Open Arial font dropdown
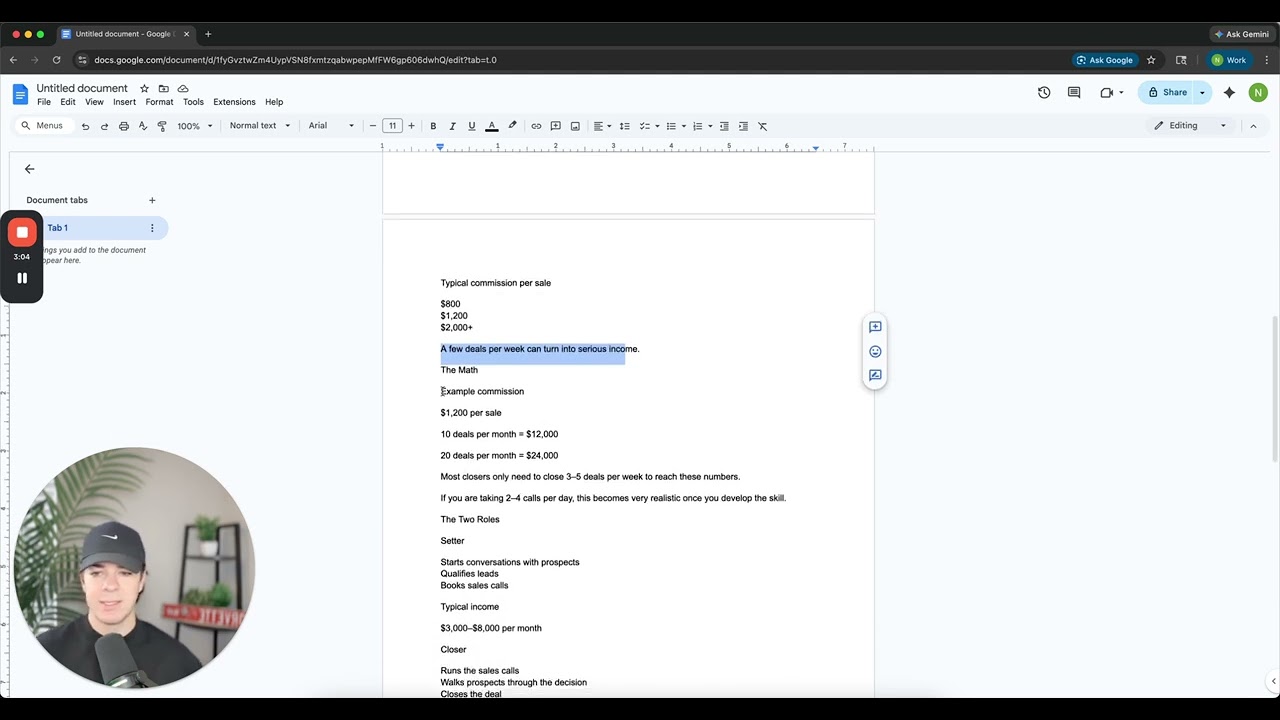Viewport: 1280px width, 720px height. tap(331, 126)
